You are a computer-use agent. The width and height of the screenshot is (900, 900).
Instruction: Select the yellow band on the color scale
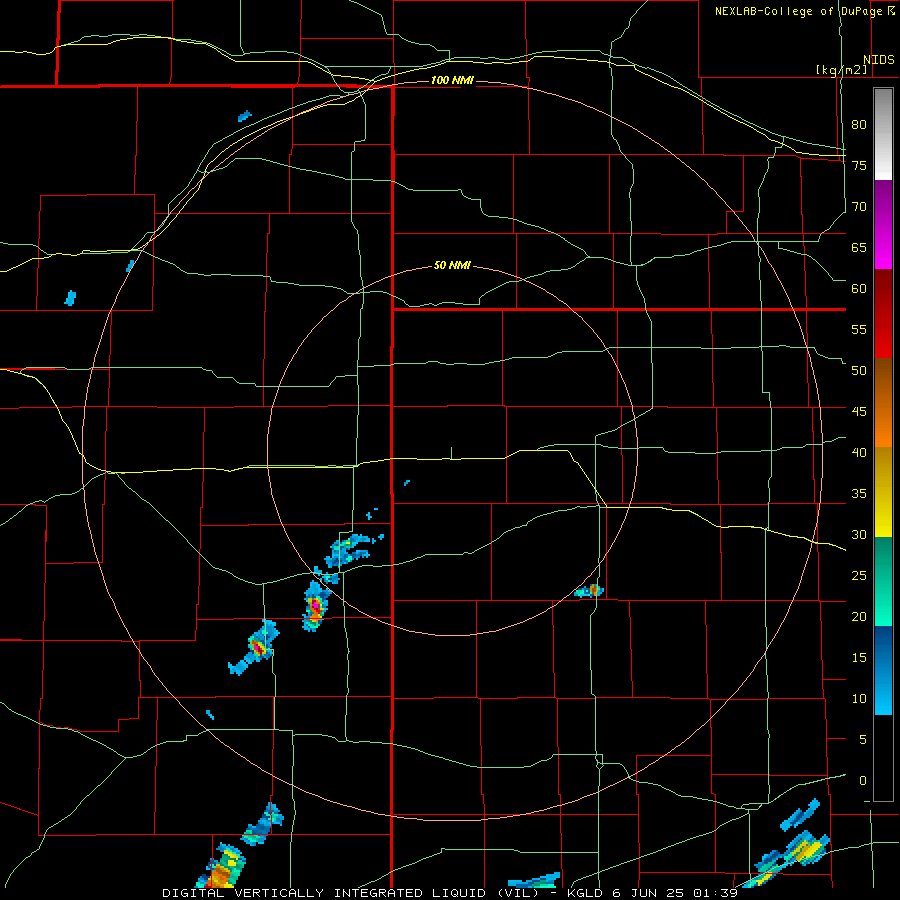click(883, 492)
